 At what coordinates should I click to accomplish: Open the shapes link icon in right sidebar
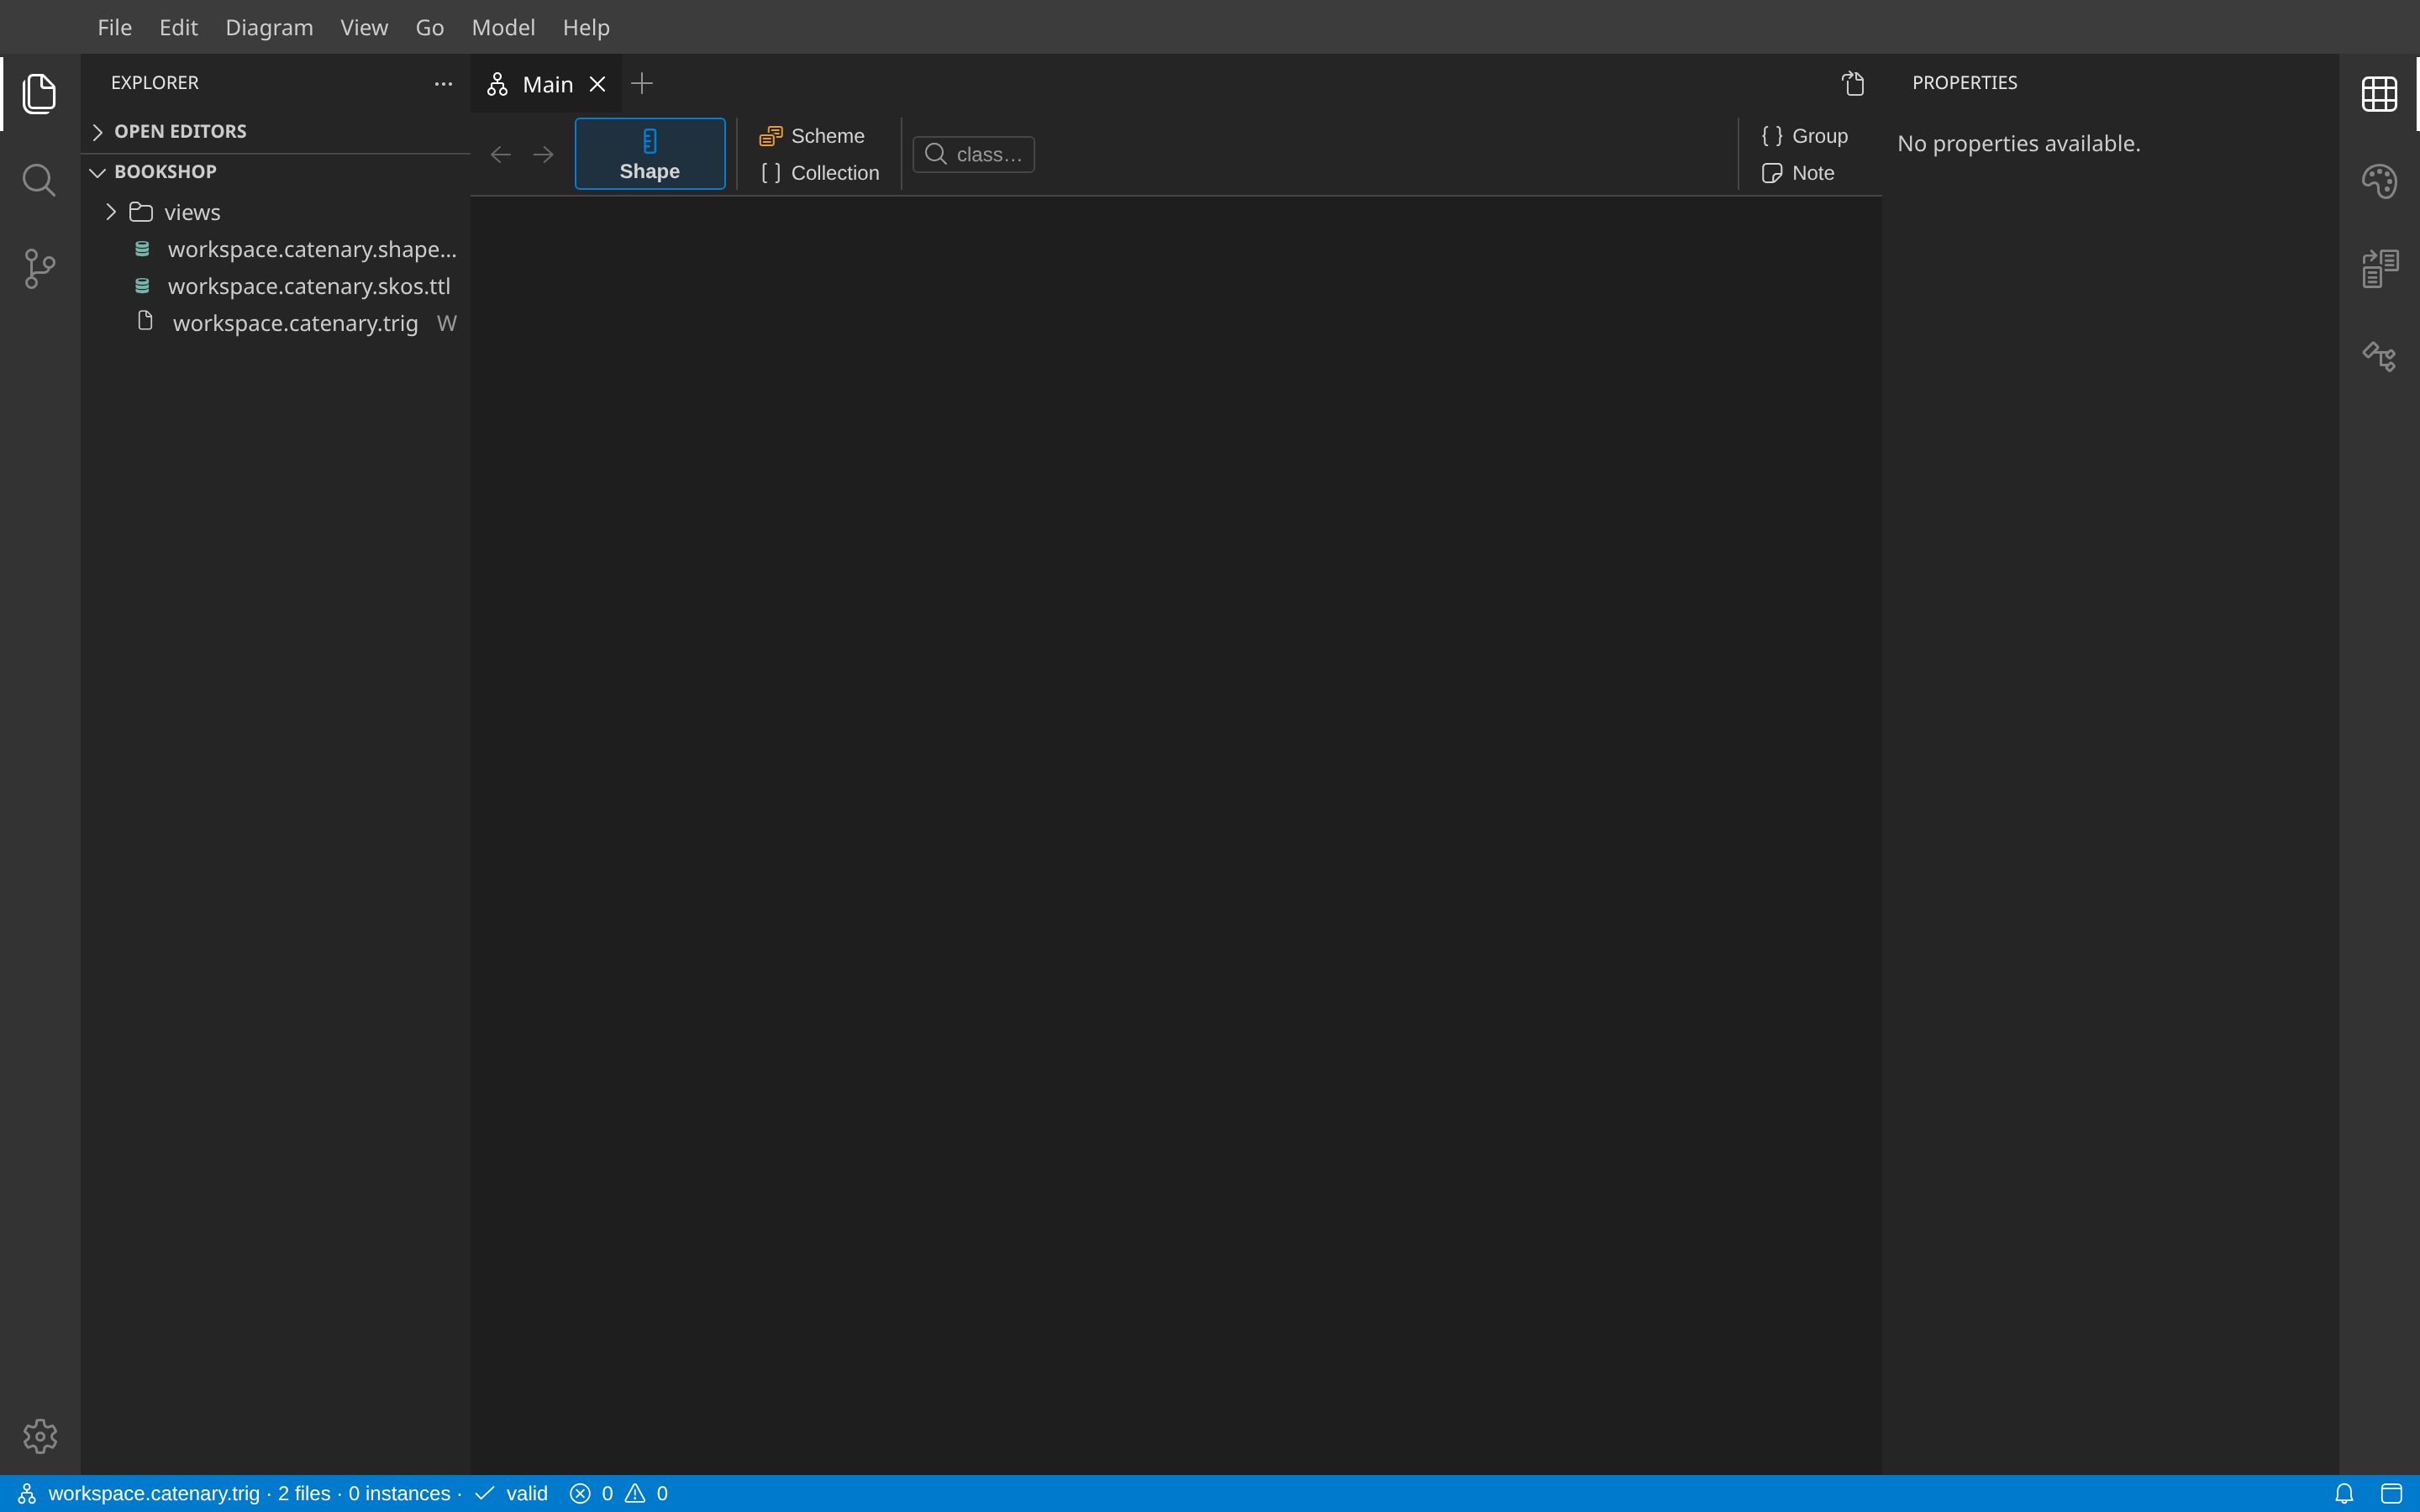[x=2379, y=356]
